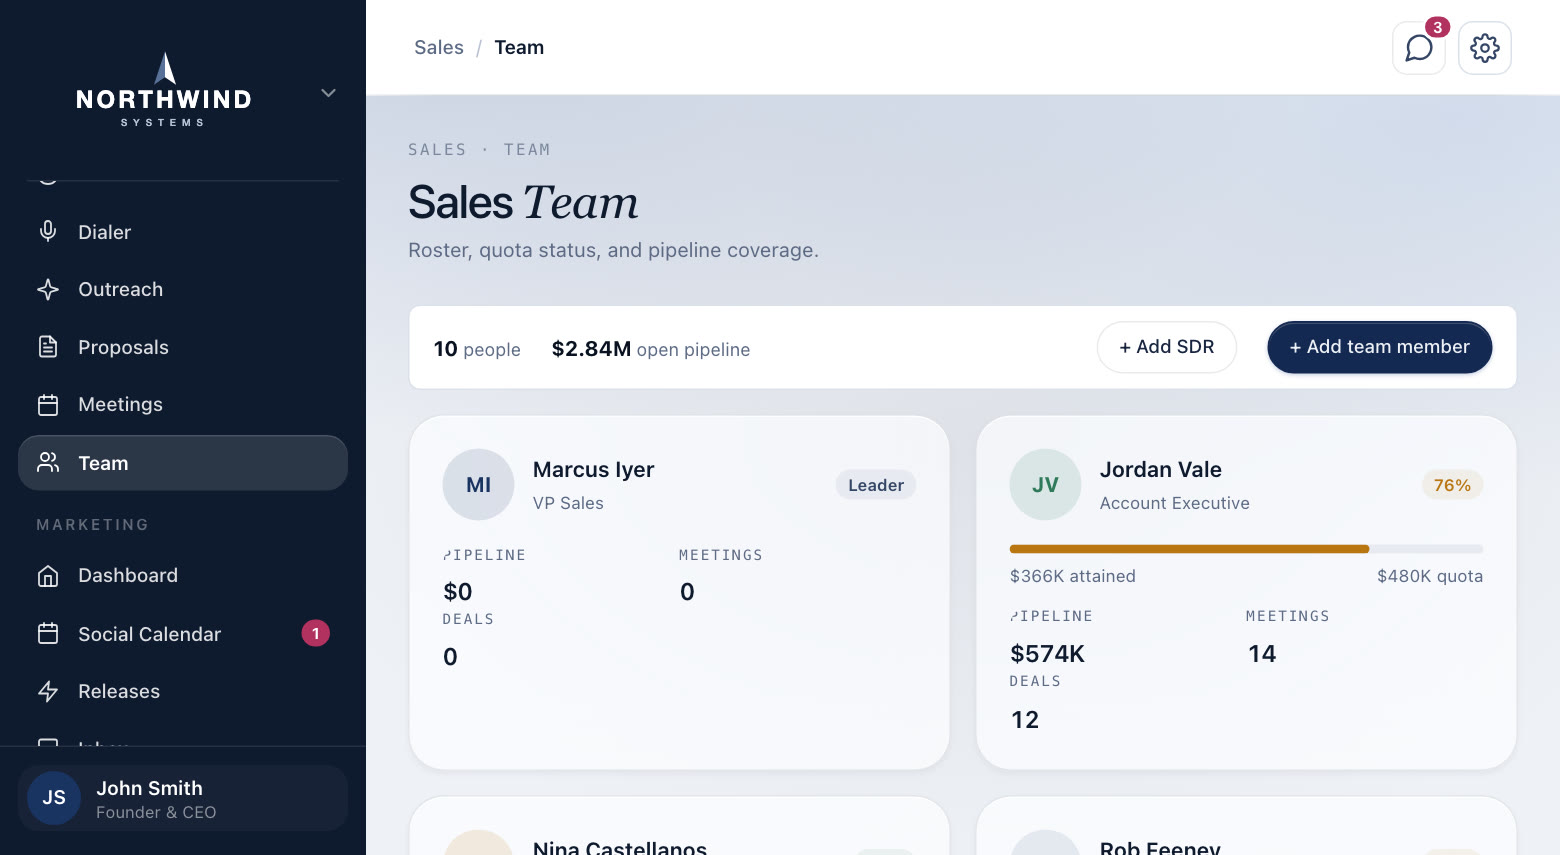This screenshot has width=1560, height=855.
Task: Click Jordan Vale's $574K pipeline value
Action: [1047, 654]
